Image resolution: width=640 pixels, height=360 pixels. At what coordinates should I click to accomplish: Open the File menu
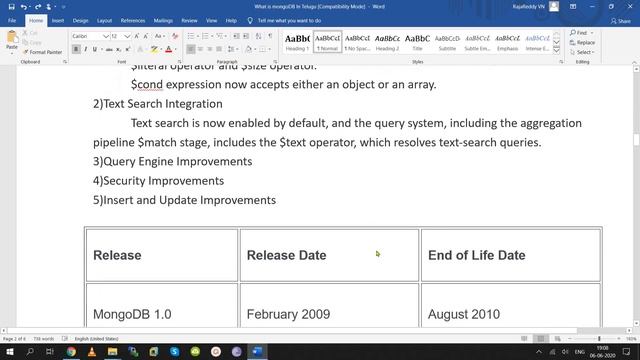click(12, 20)
